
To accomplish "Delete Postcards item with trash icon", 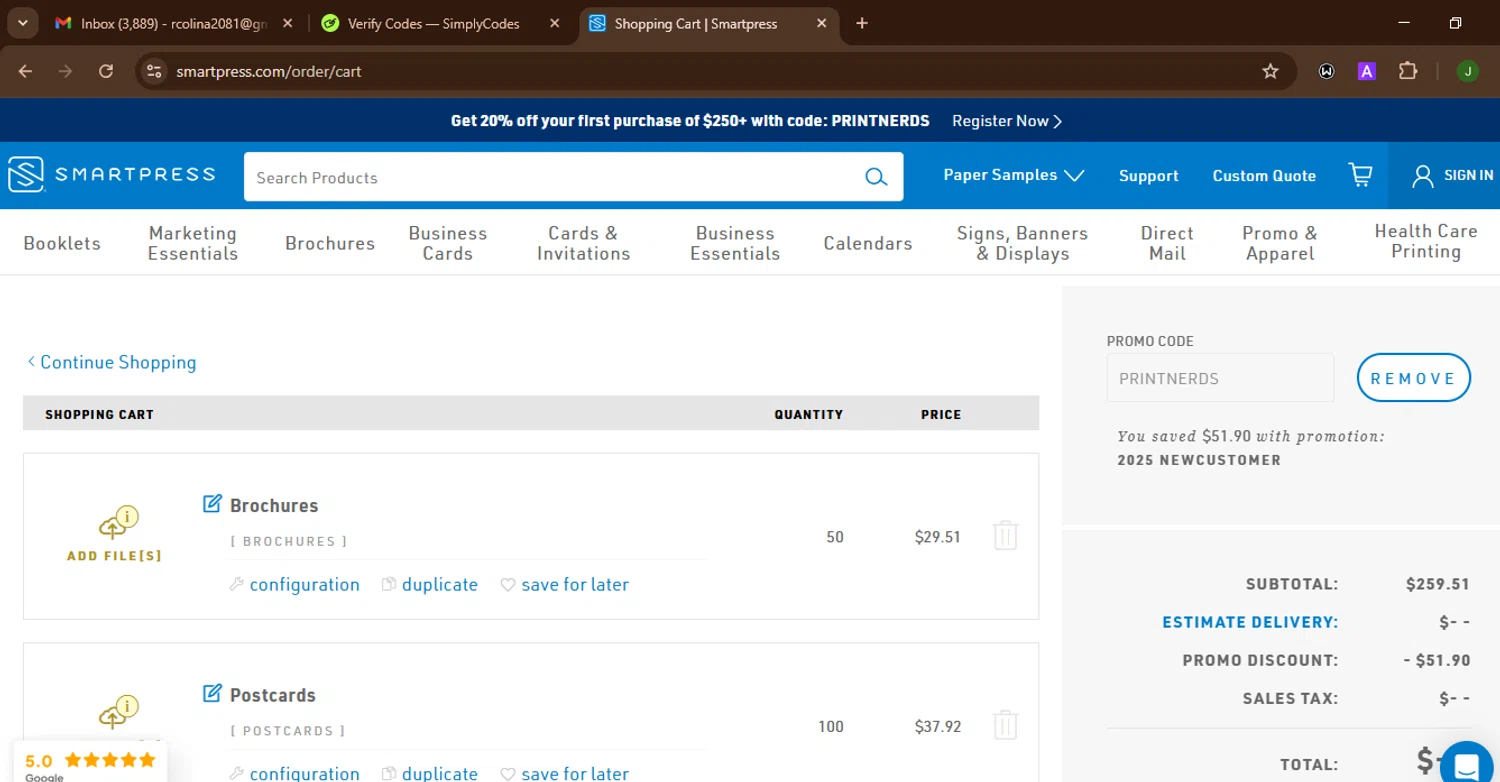I will point(1005,725).
